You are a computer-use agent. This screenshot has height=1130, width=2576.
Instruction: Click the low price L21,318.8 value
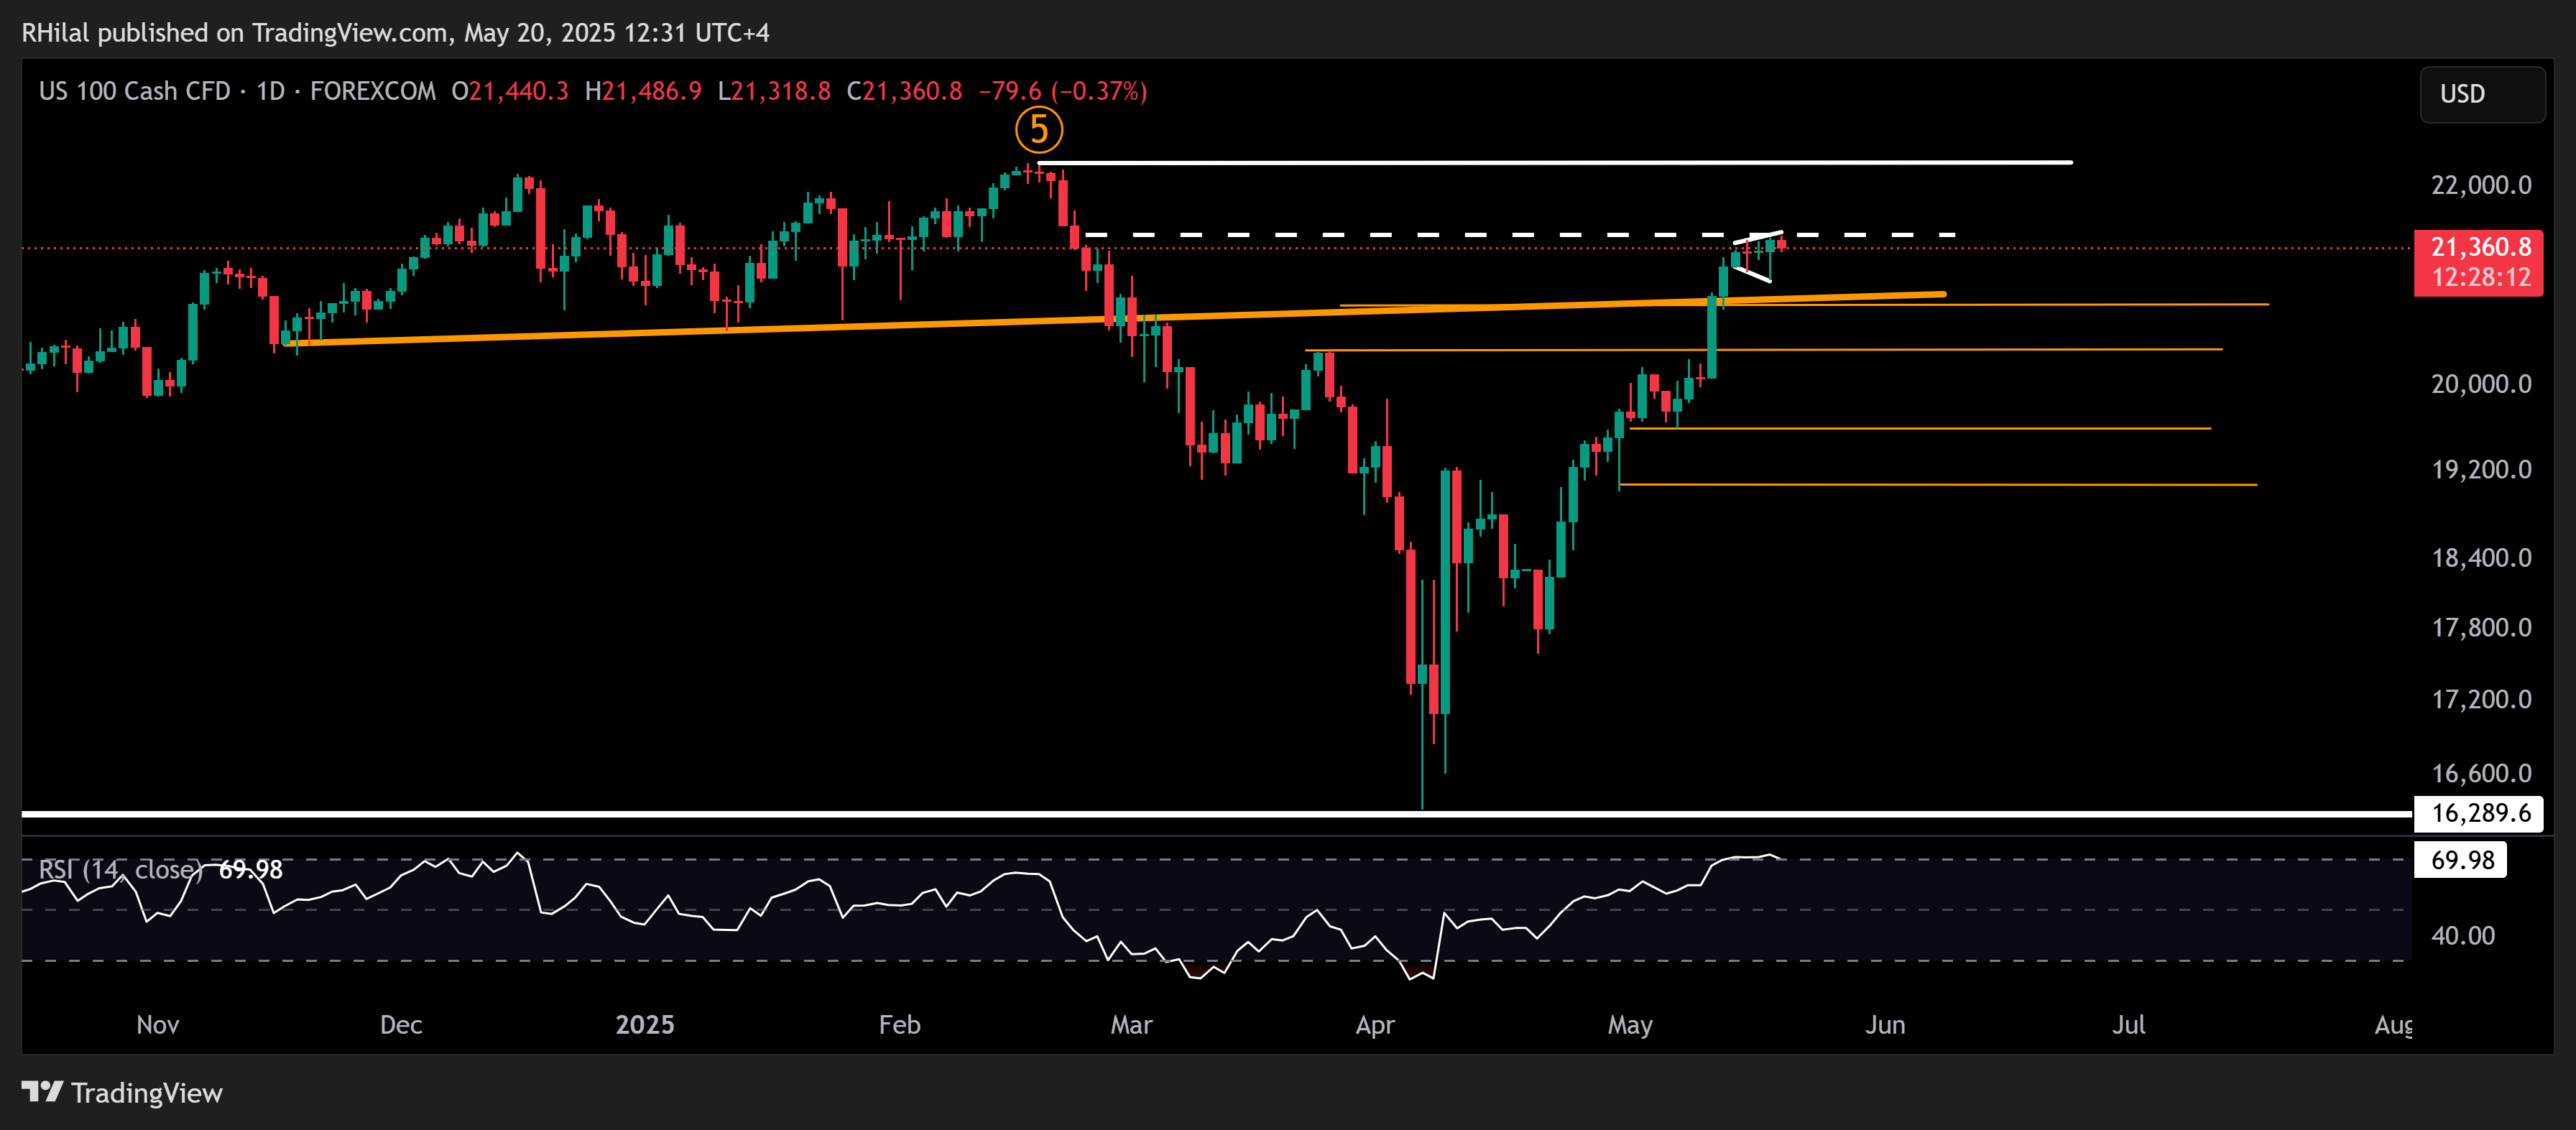775,91
